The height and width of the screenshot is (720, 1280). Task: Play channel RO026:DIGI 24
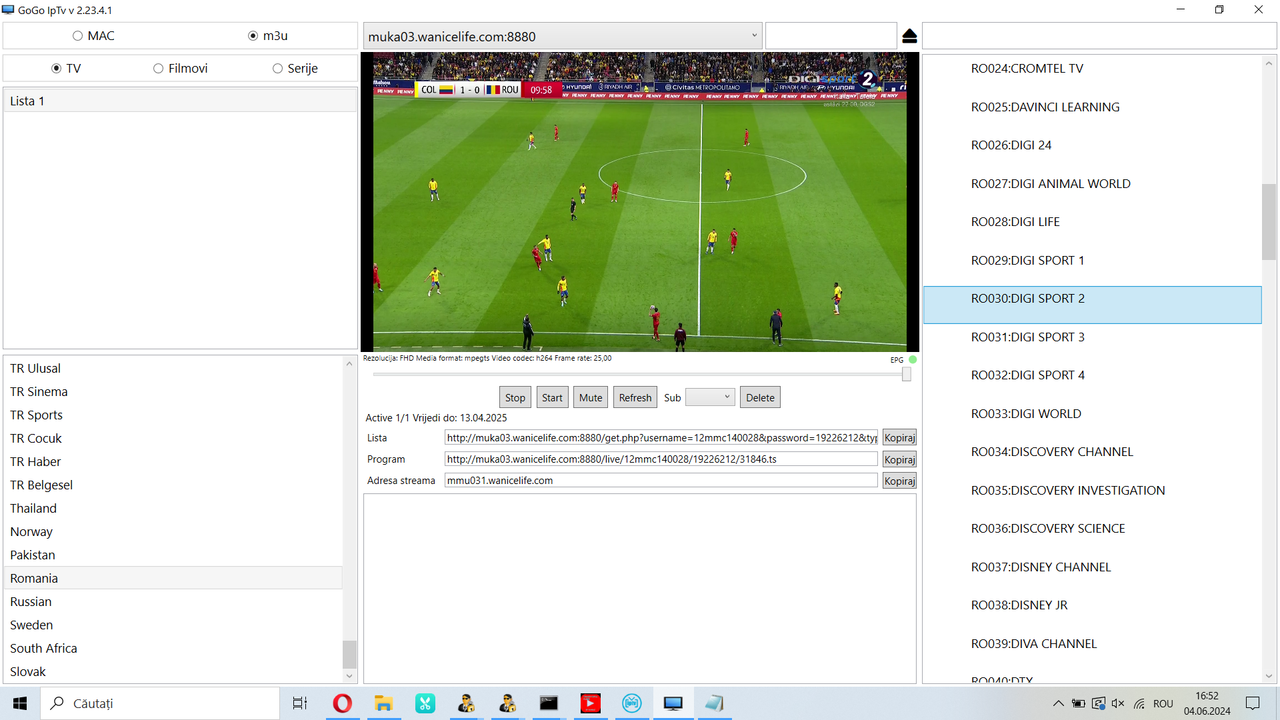pos(1092,145)
